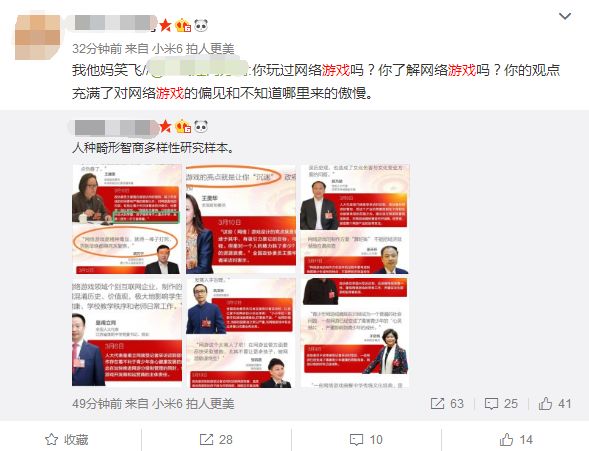Open the original post's 25 comments
This screenshot has width=589, height=451.
pyautogui.click(x=501, y=404)
